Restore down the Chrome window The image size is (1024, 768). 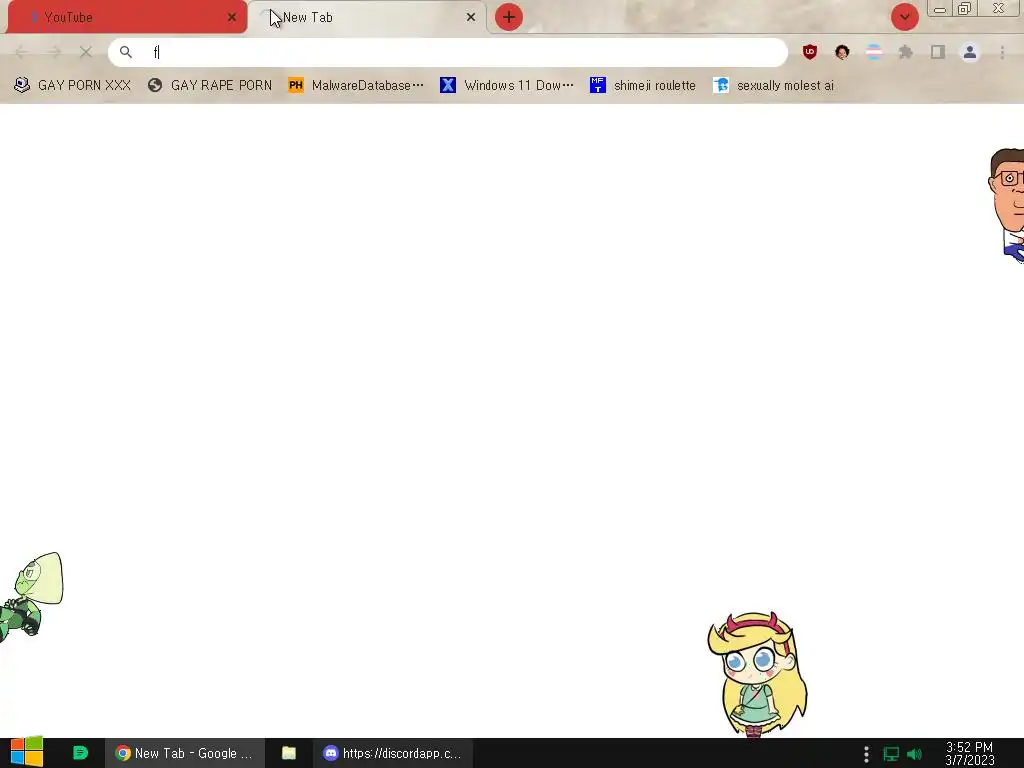point(965,8)
